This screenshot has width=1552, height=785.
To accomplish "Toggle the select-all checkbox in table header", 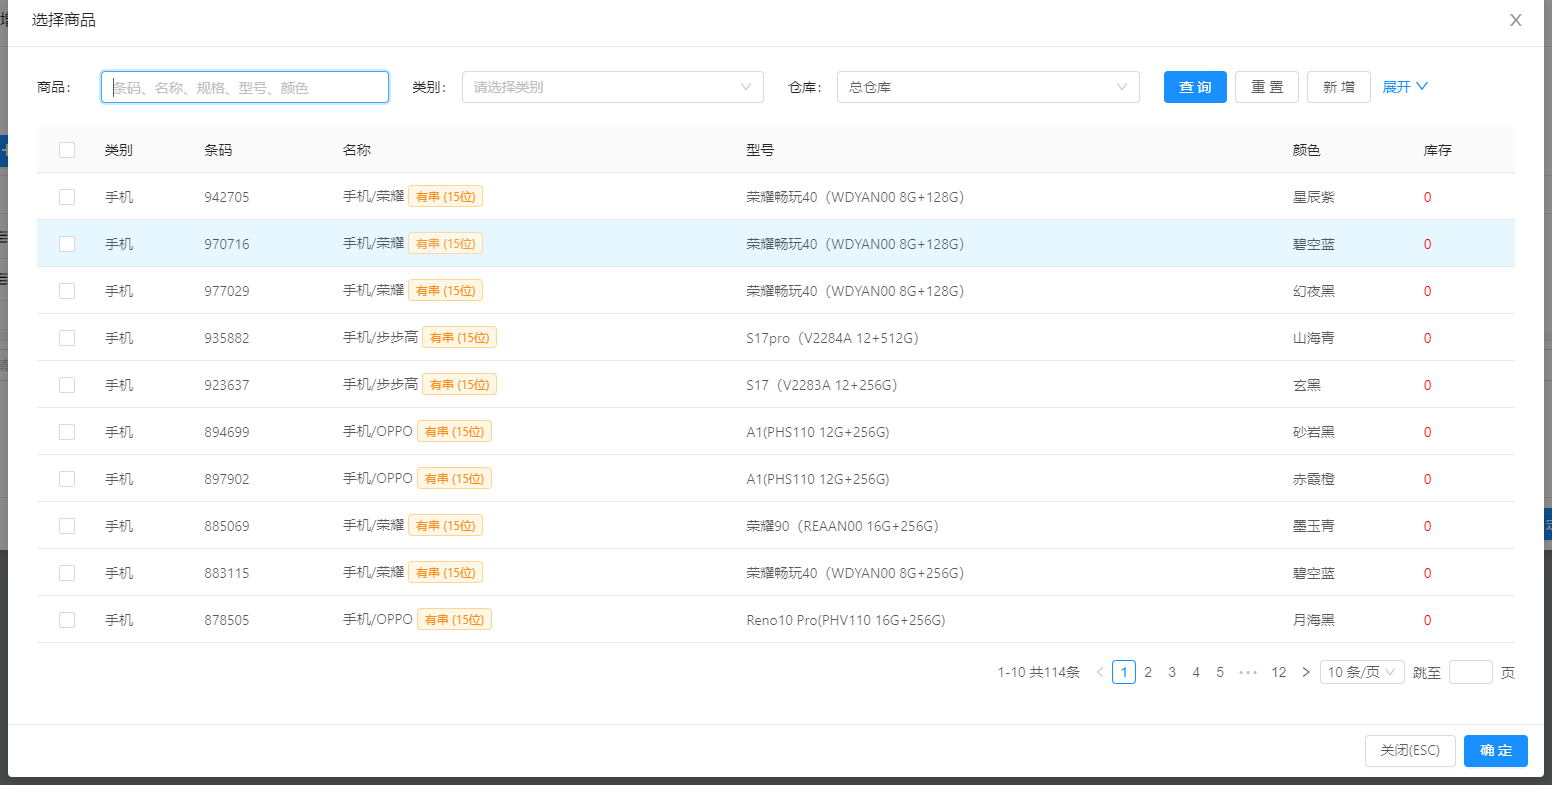I will (67, 150).
